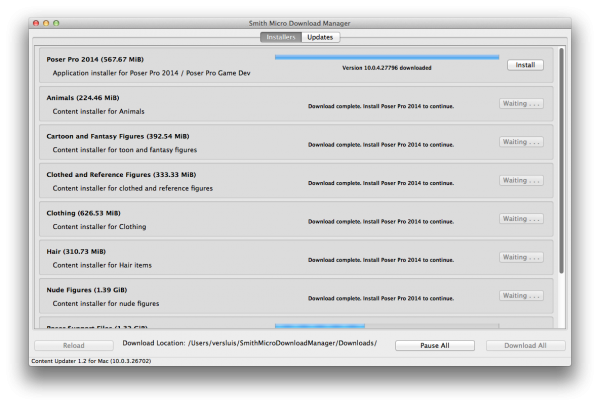
Task: Select the Poser Pro 2014 installer row title
Action: (90, 59)
